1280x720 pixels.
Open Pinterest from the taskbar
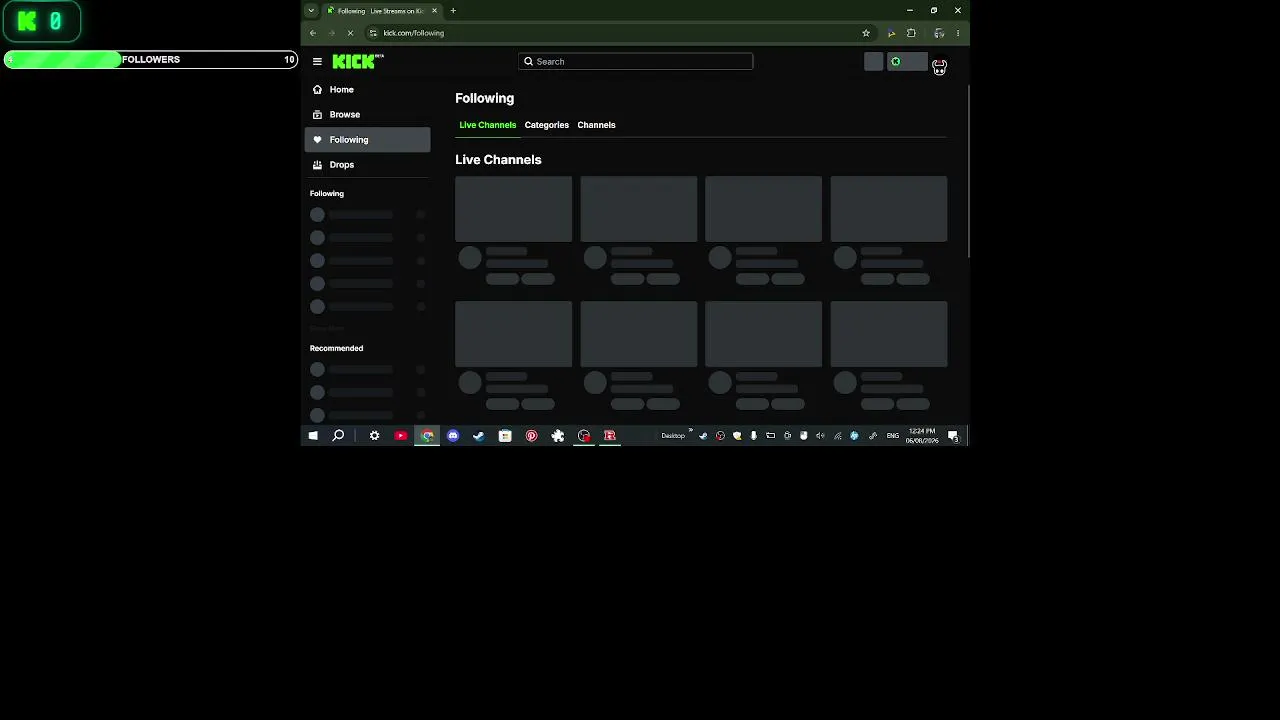pyautogui.click(x=531, y=436)
